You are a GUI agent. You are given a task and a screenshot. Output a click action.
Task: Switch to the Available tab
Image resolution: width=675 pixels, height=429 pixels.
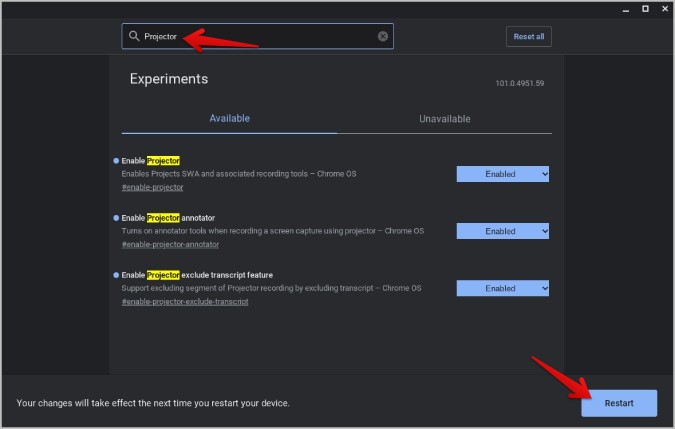point(229,119)
